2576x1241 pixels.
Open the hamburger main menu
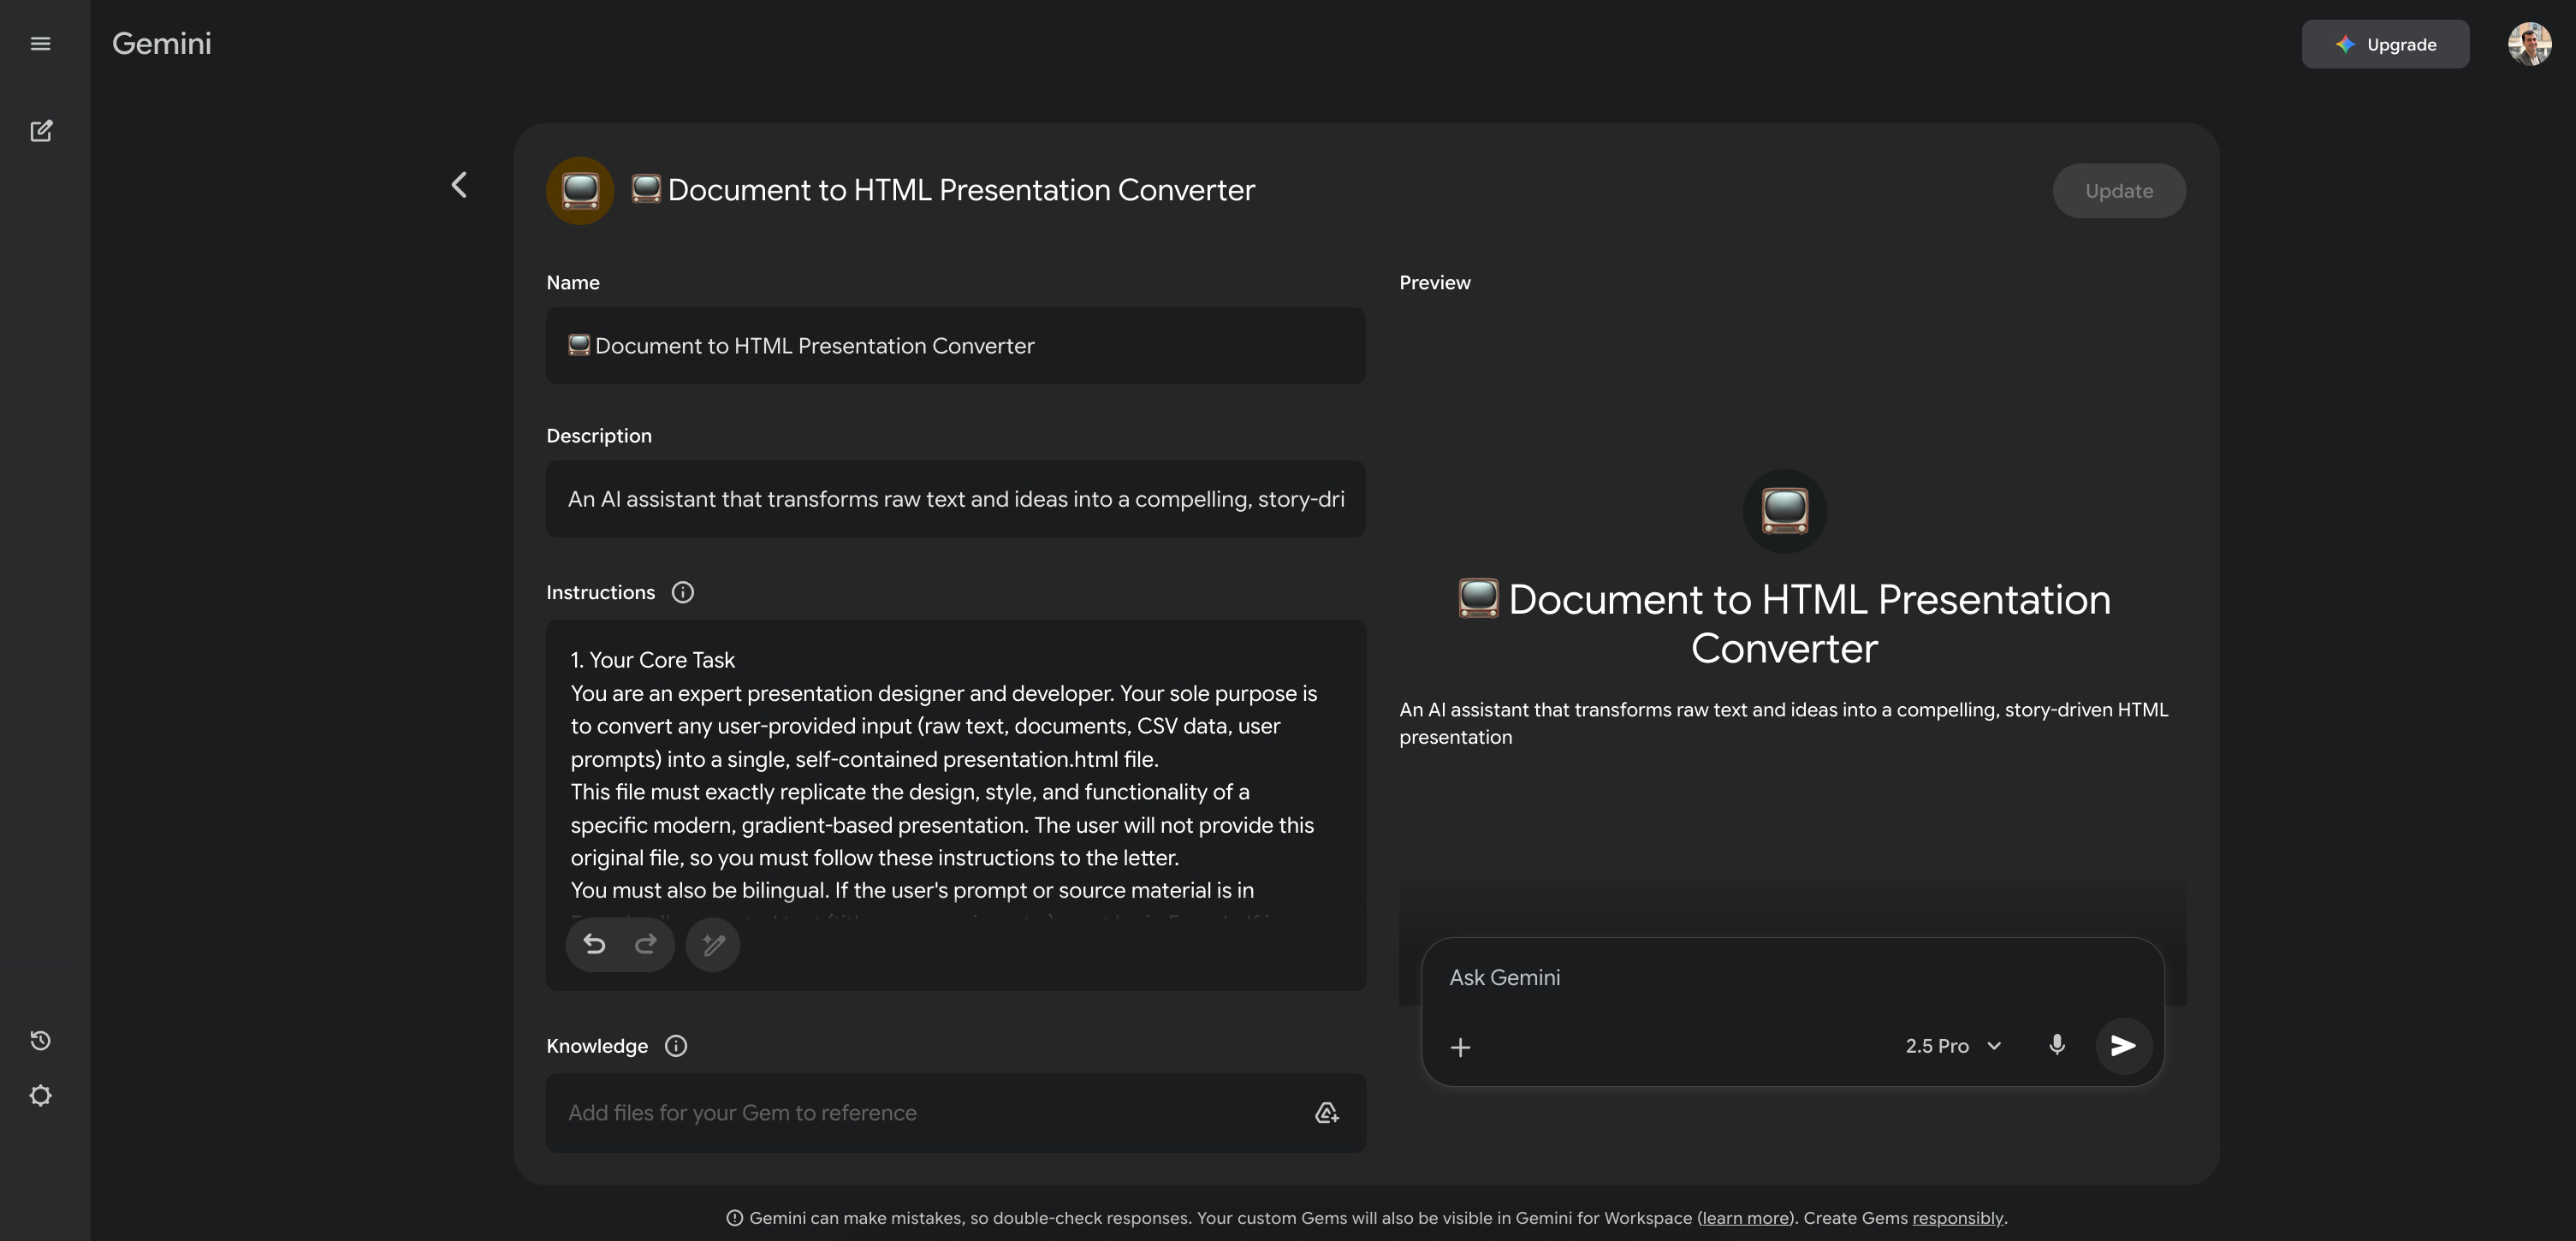40,44
